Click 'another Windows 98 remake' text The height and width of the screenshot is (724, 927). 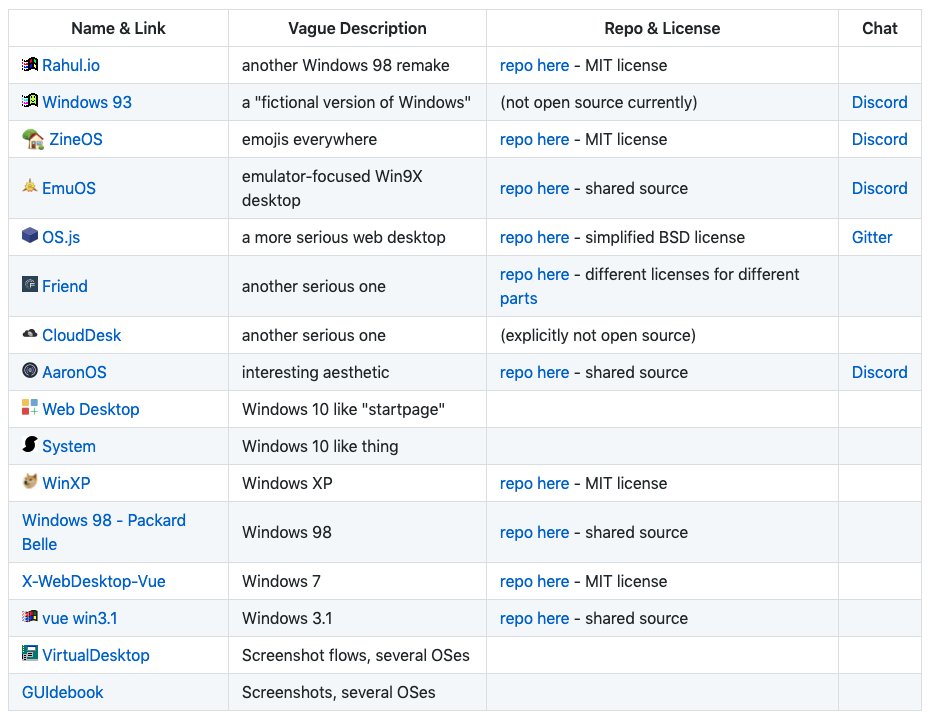(x=345, y=66)
